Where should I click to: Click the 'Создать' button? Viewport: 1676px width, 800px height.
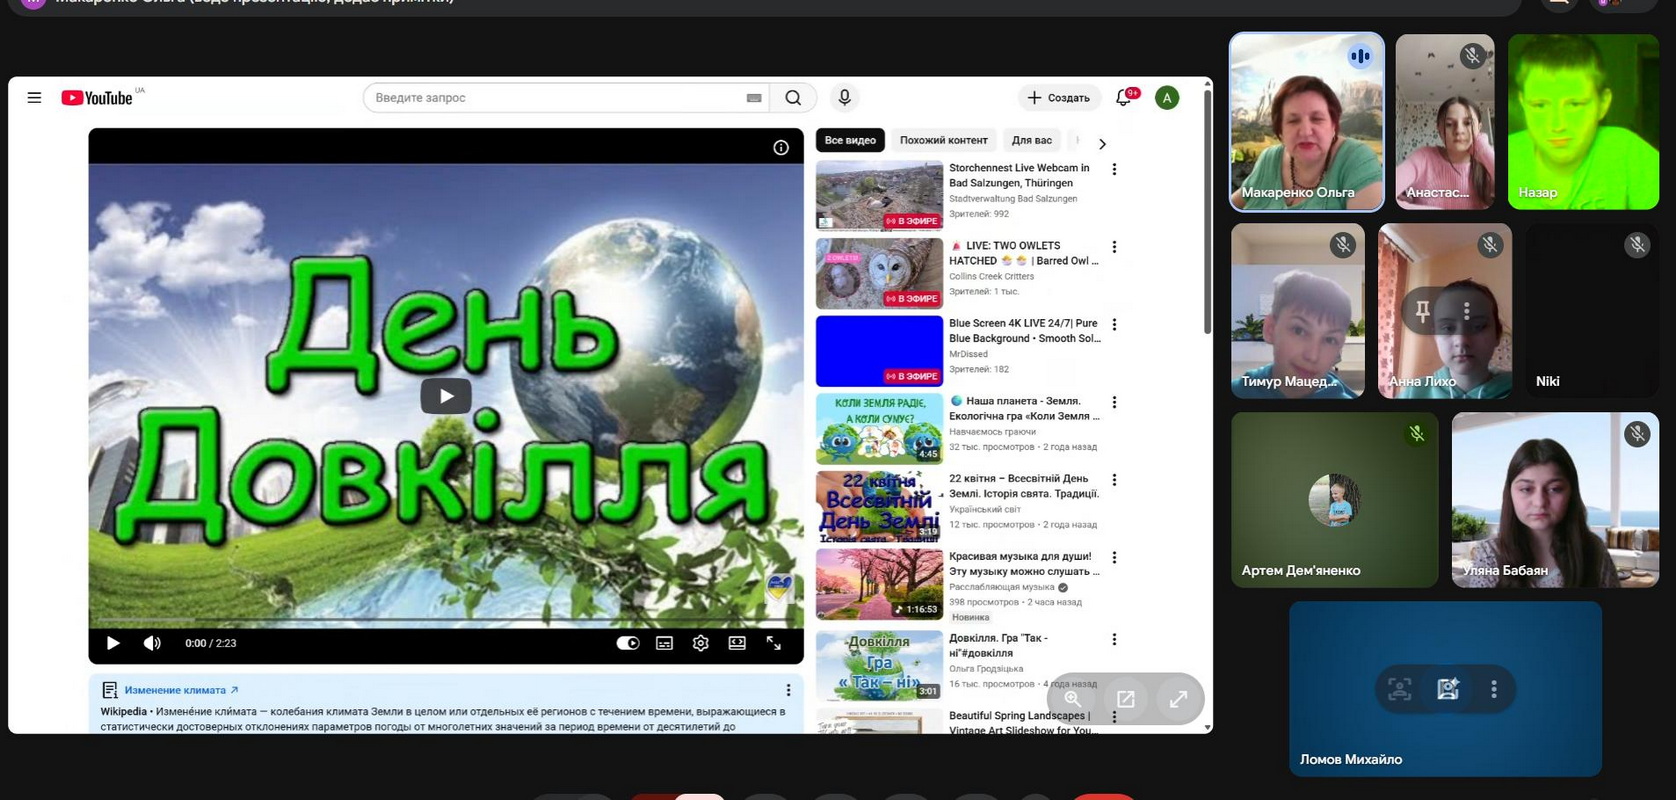point(1058,98)
